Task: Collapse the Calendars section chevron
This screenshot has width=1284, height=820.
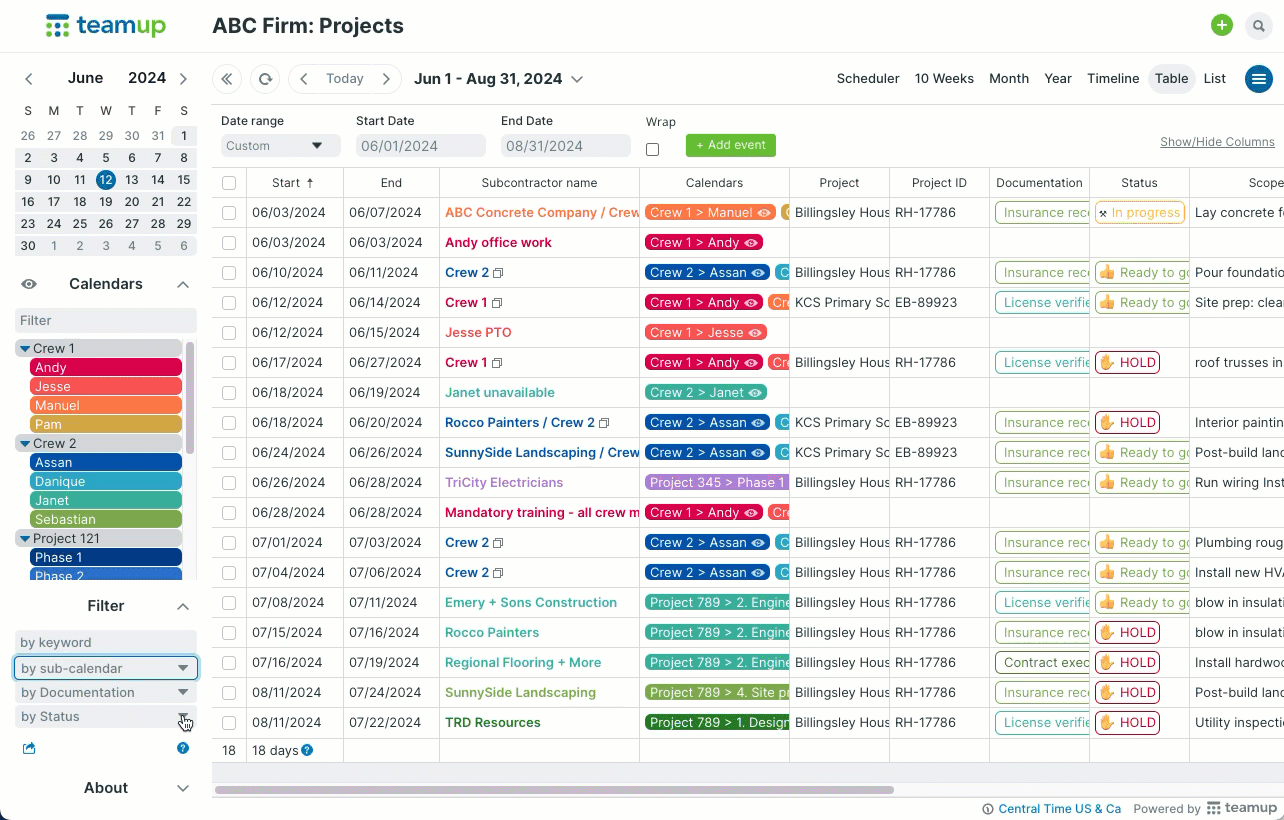Action: point(183,284)
